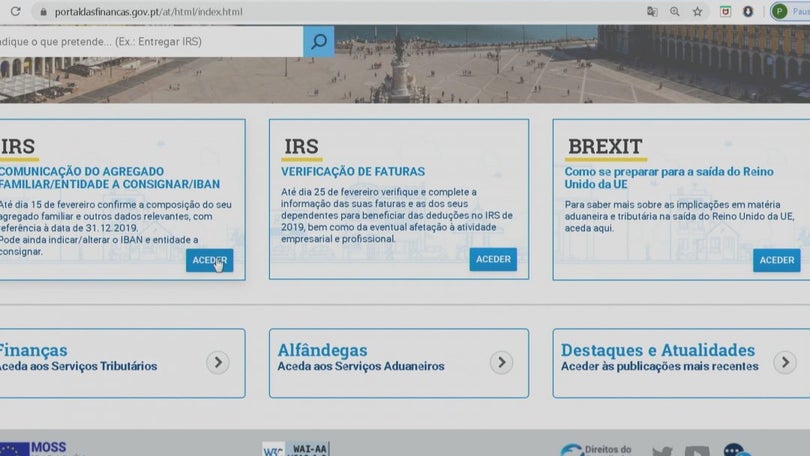
Task: Click the zoom magnifier icon in the address bar
Action: pos(675,11)
